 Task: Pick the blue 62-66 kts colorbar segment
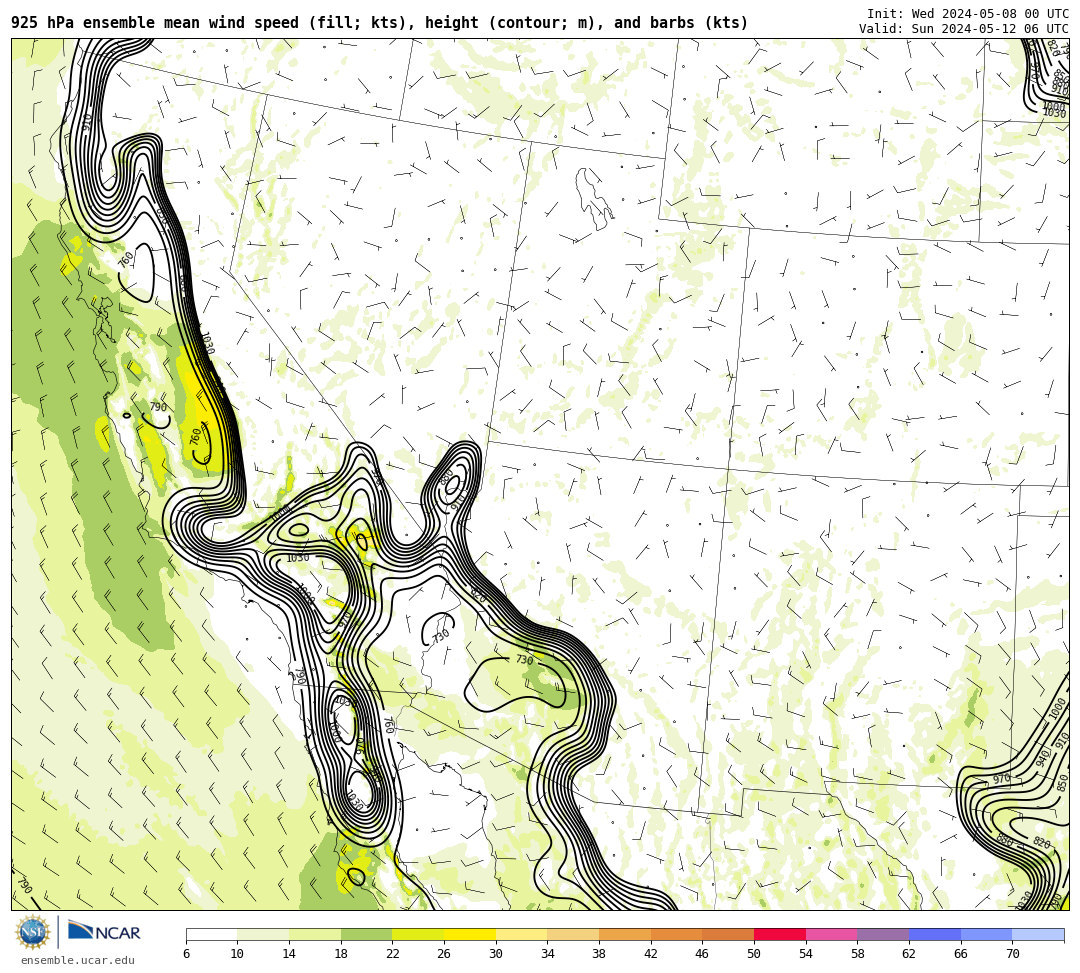935,934
